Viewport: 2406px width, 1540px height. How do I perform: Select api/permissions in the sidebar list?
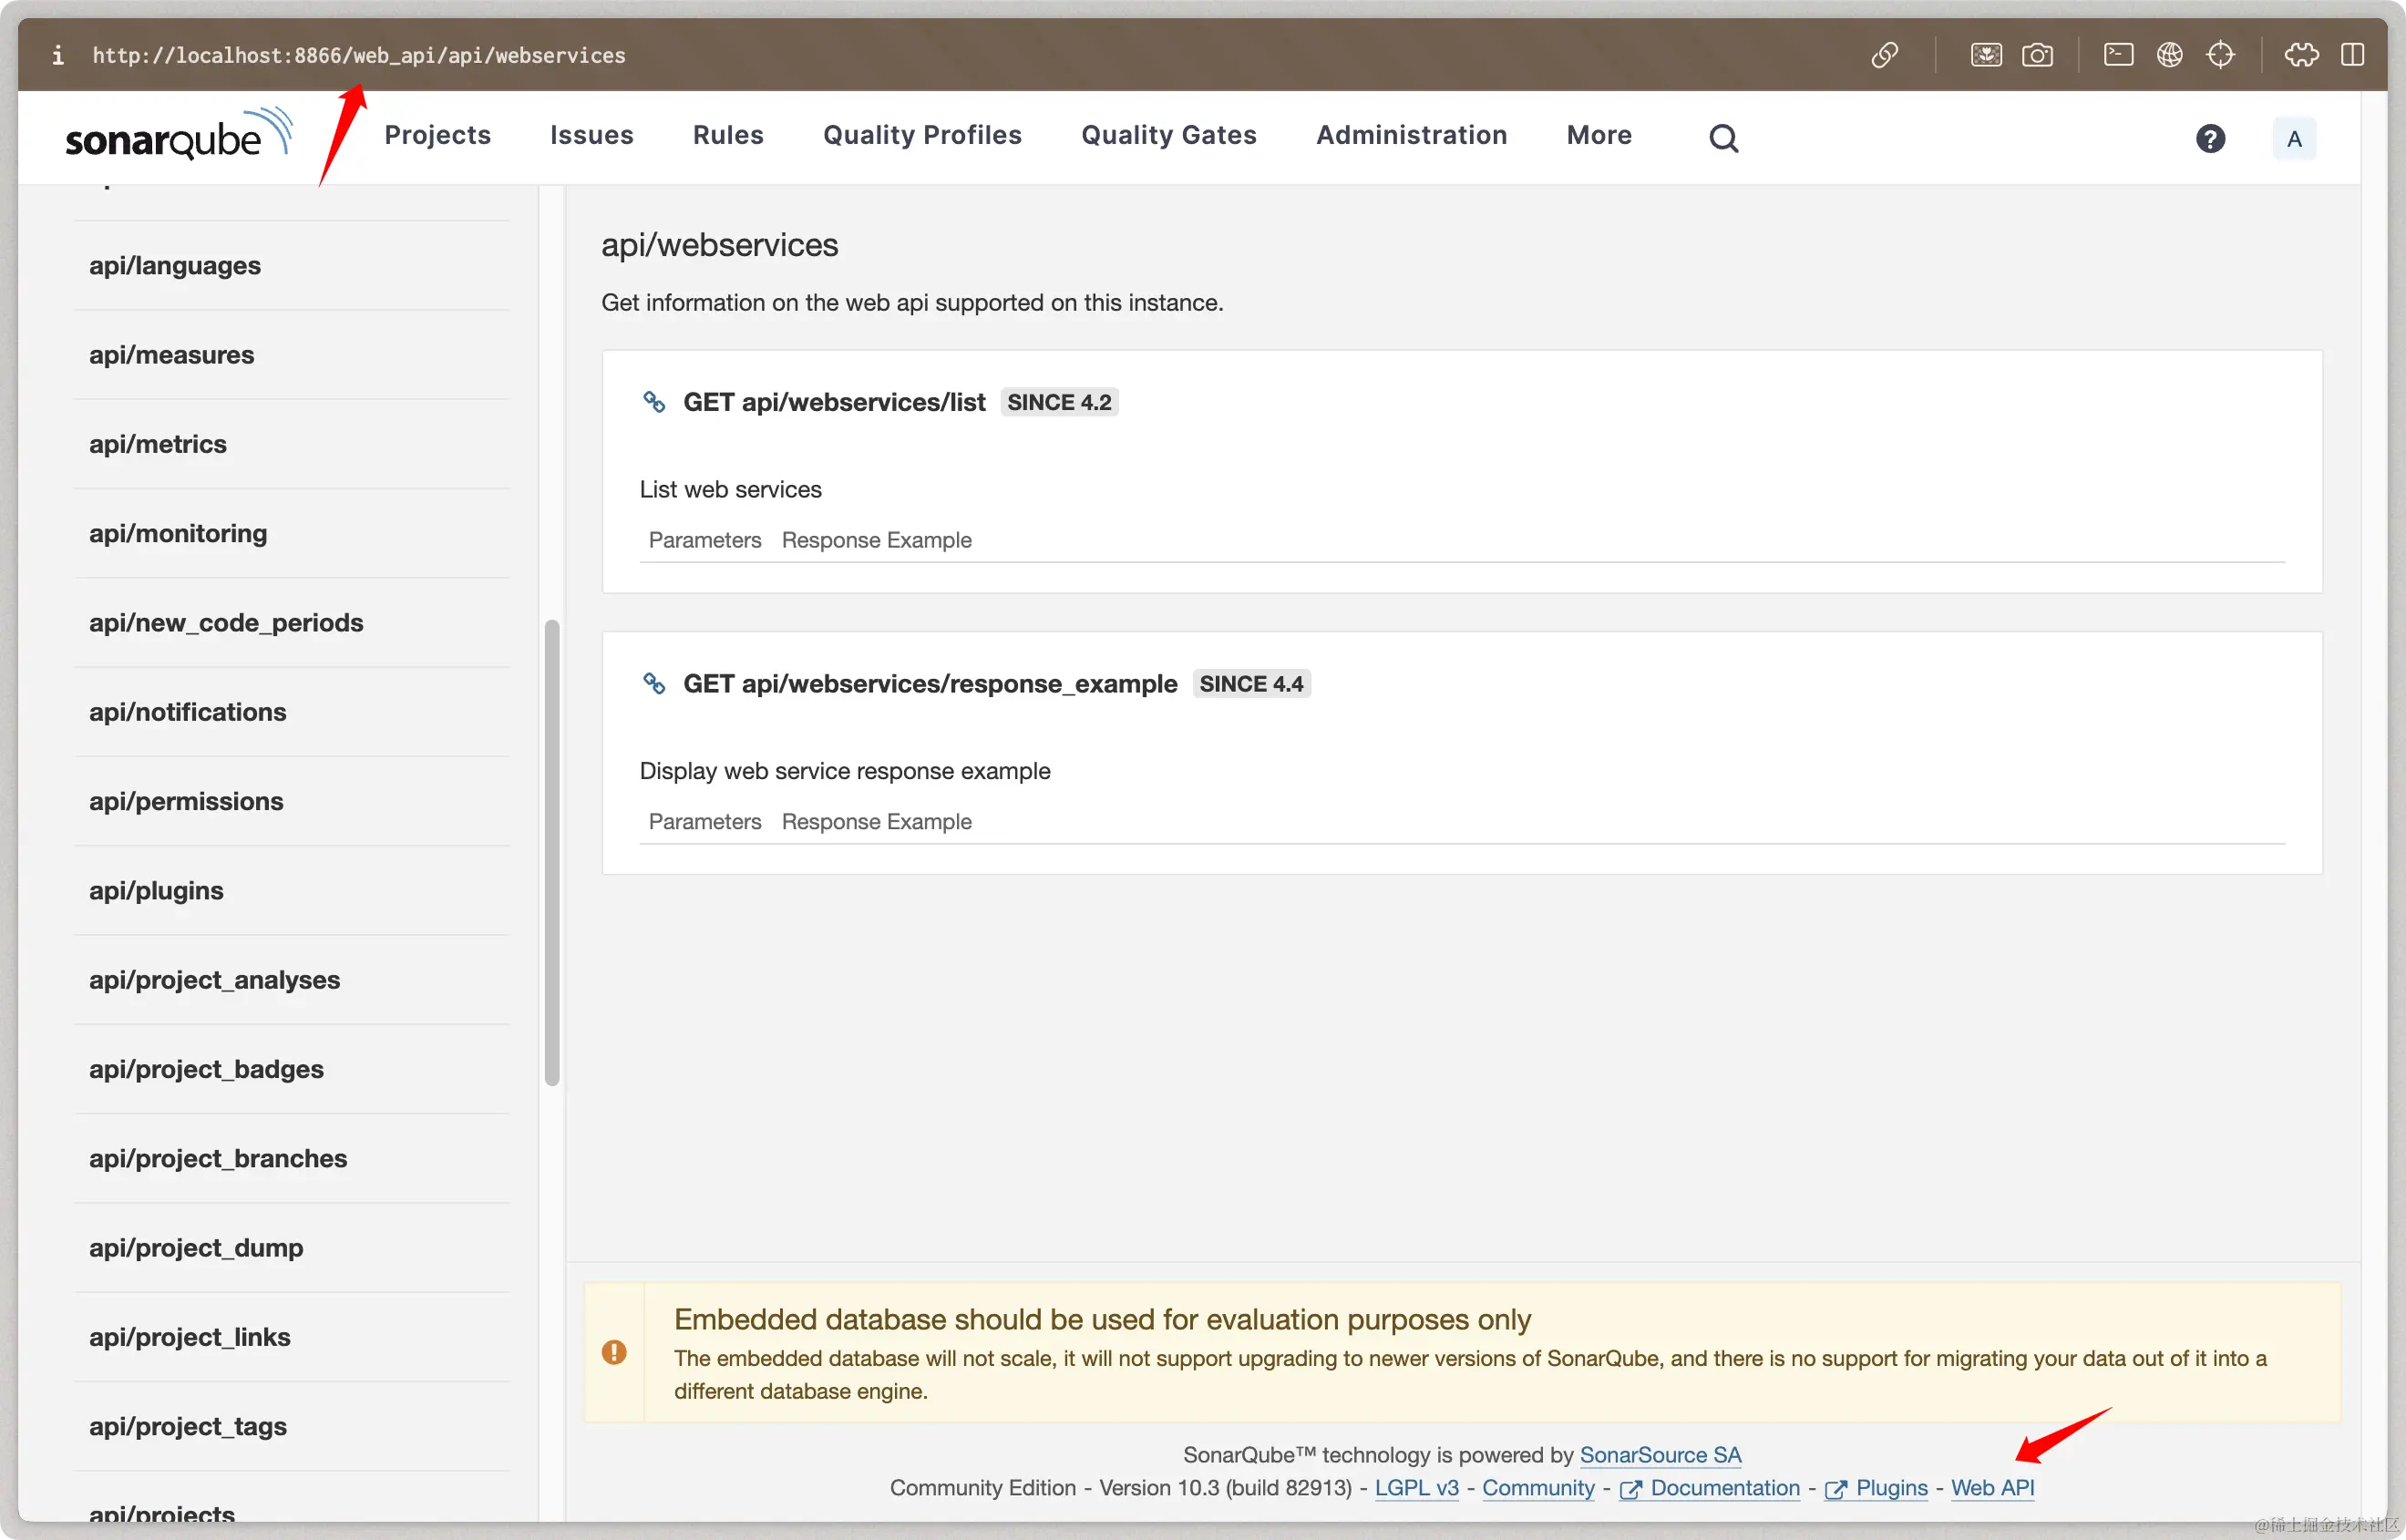(x=186, y=801)
